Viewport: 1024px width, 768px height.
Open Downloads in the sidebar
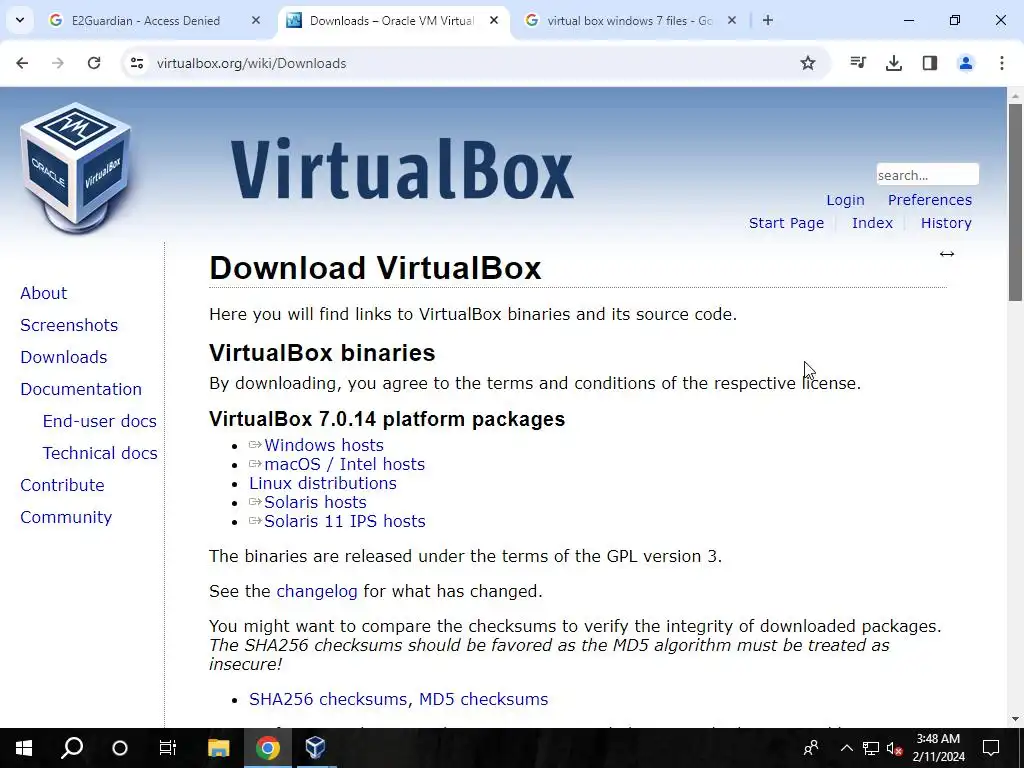click(x=63, y=357)
